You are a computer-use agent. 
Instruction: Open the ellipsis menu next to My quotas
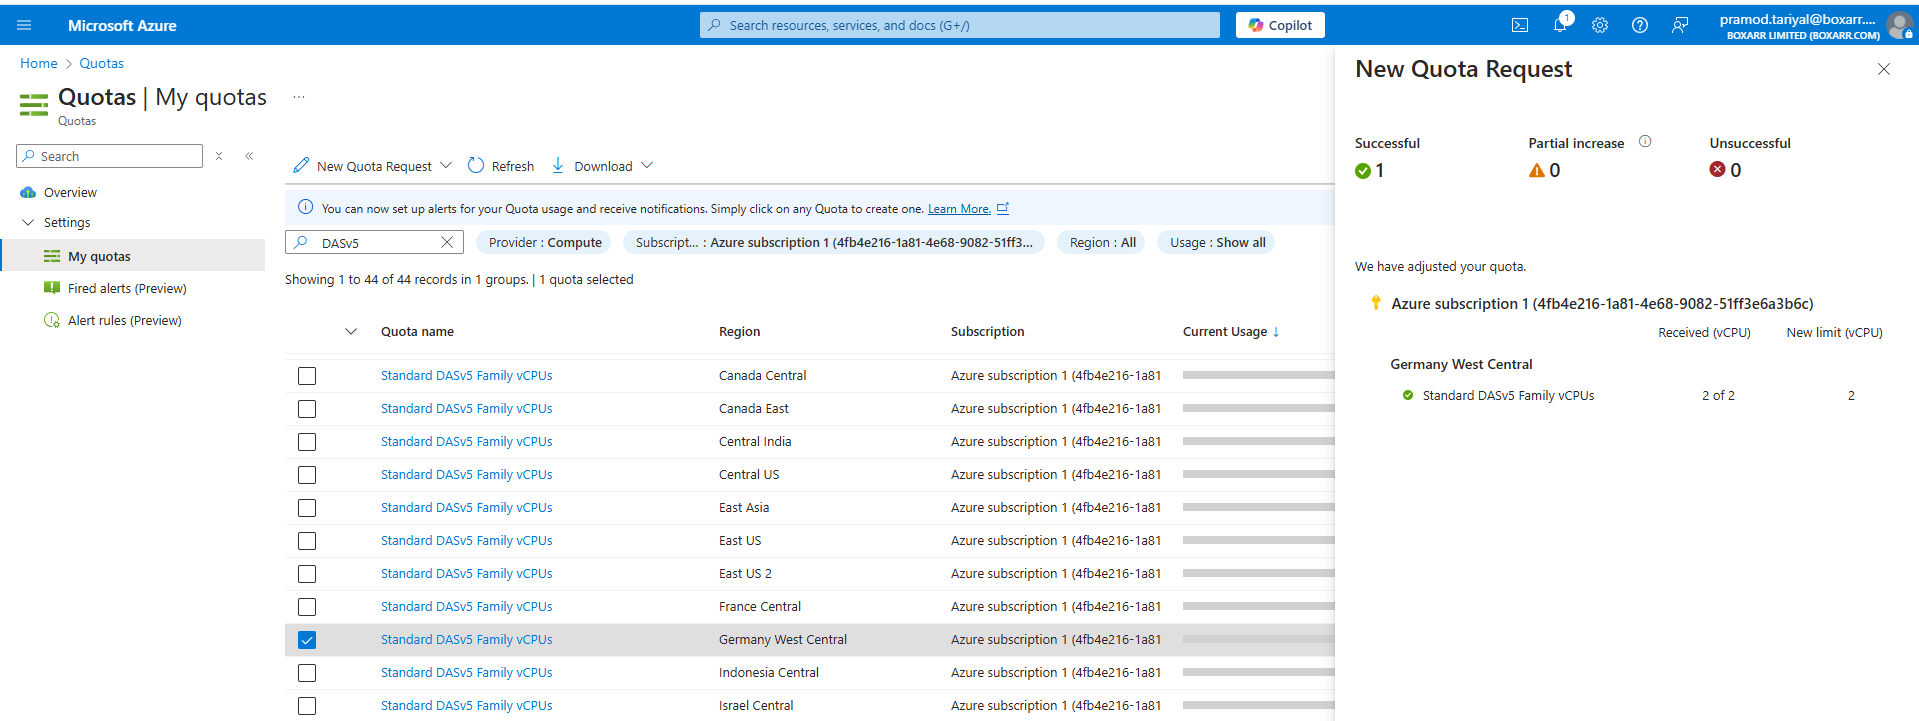(298, 97)
